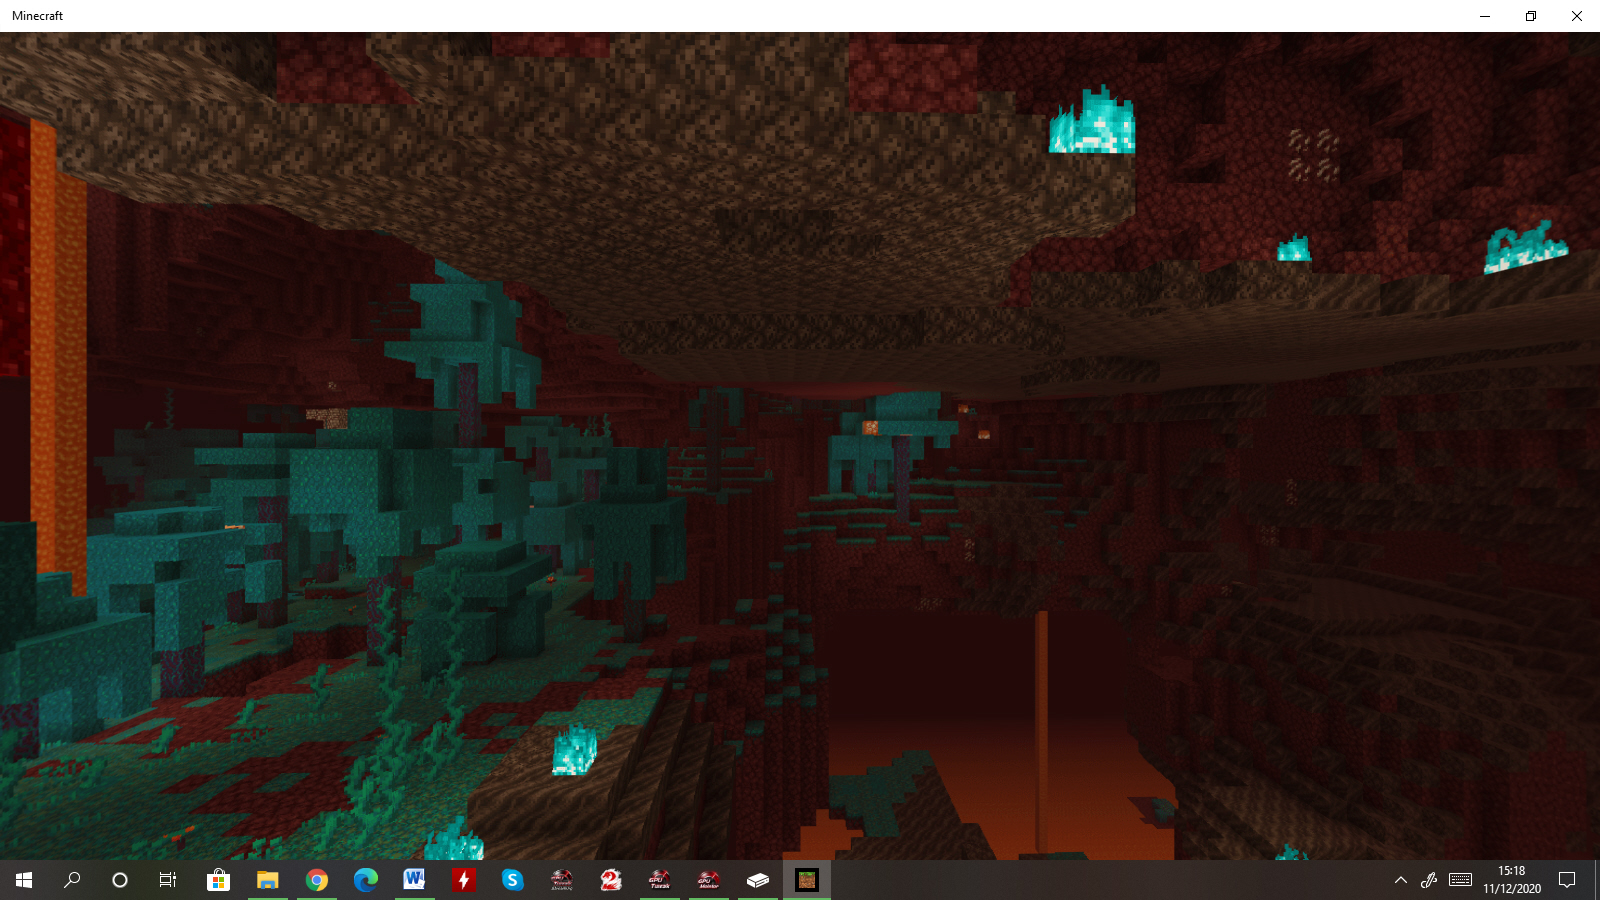Switch to GPU Monitor on the taskbar
Image resolution: width=1600 pixels, height=900 pixels.
pos(708,880)
